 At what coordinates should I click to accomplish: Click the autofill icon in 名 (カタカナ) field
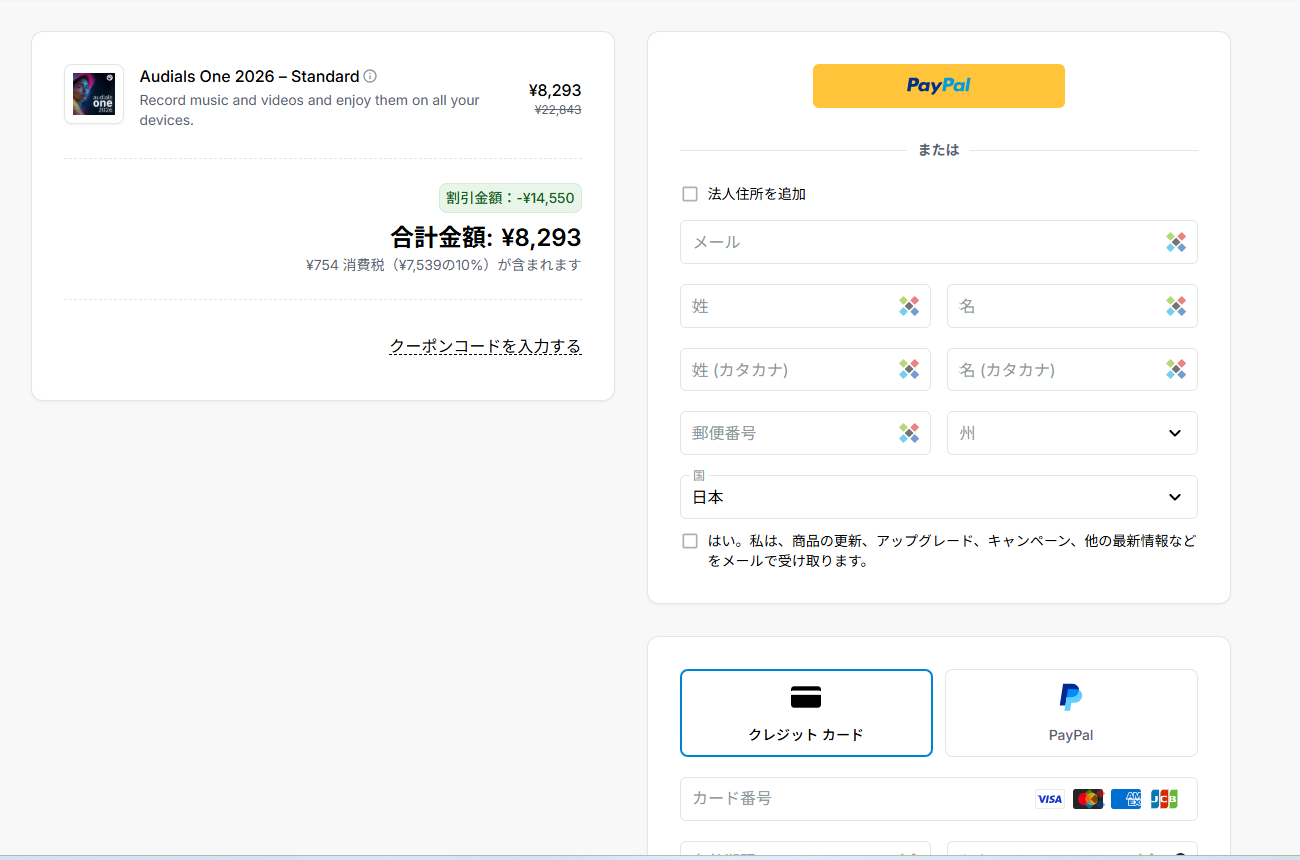pos(1176,370)
